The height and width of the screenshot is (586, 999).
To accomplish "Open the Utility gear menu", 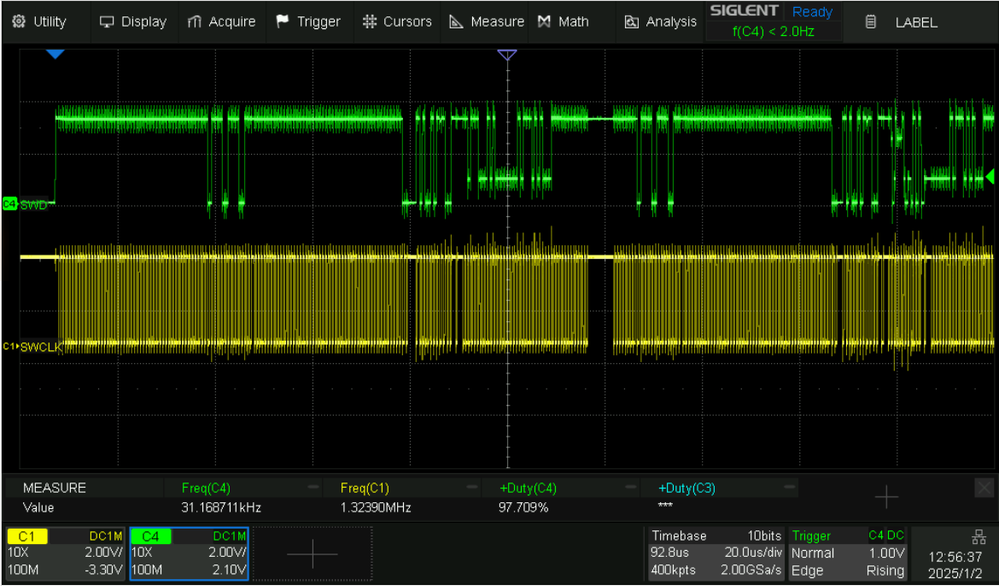I will point(40,22).
